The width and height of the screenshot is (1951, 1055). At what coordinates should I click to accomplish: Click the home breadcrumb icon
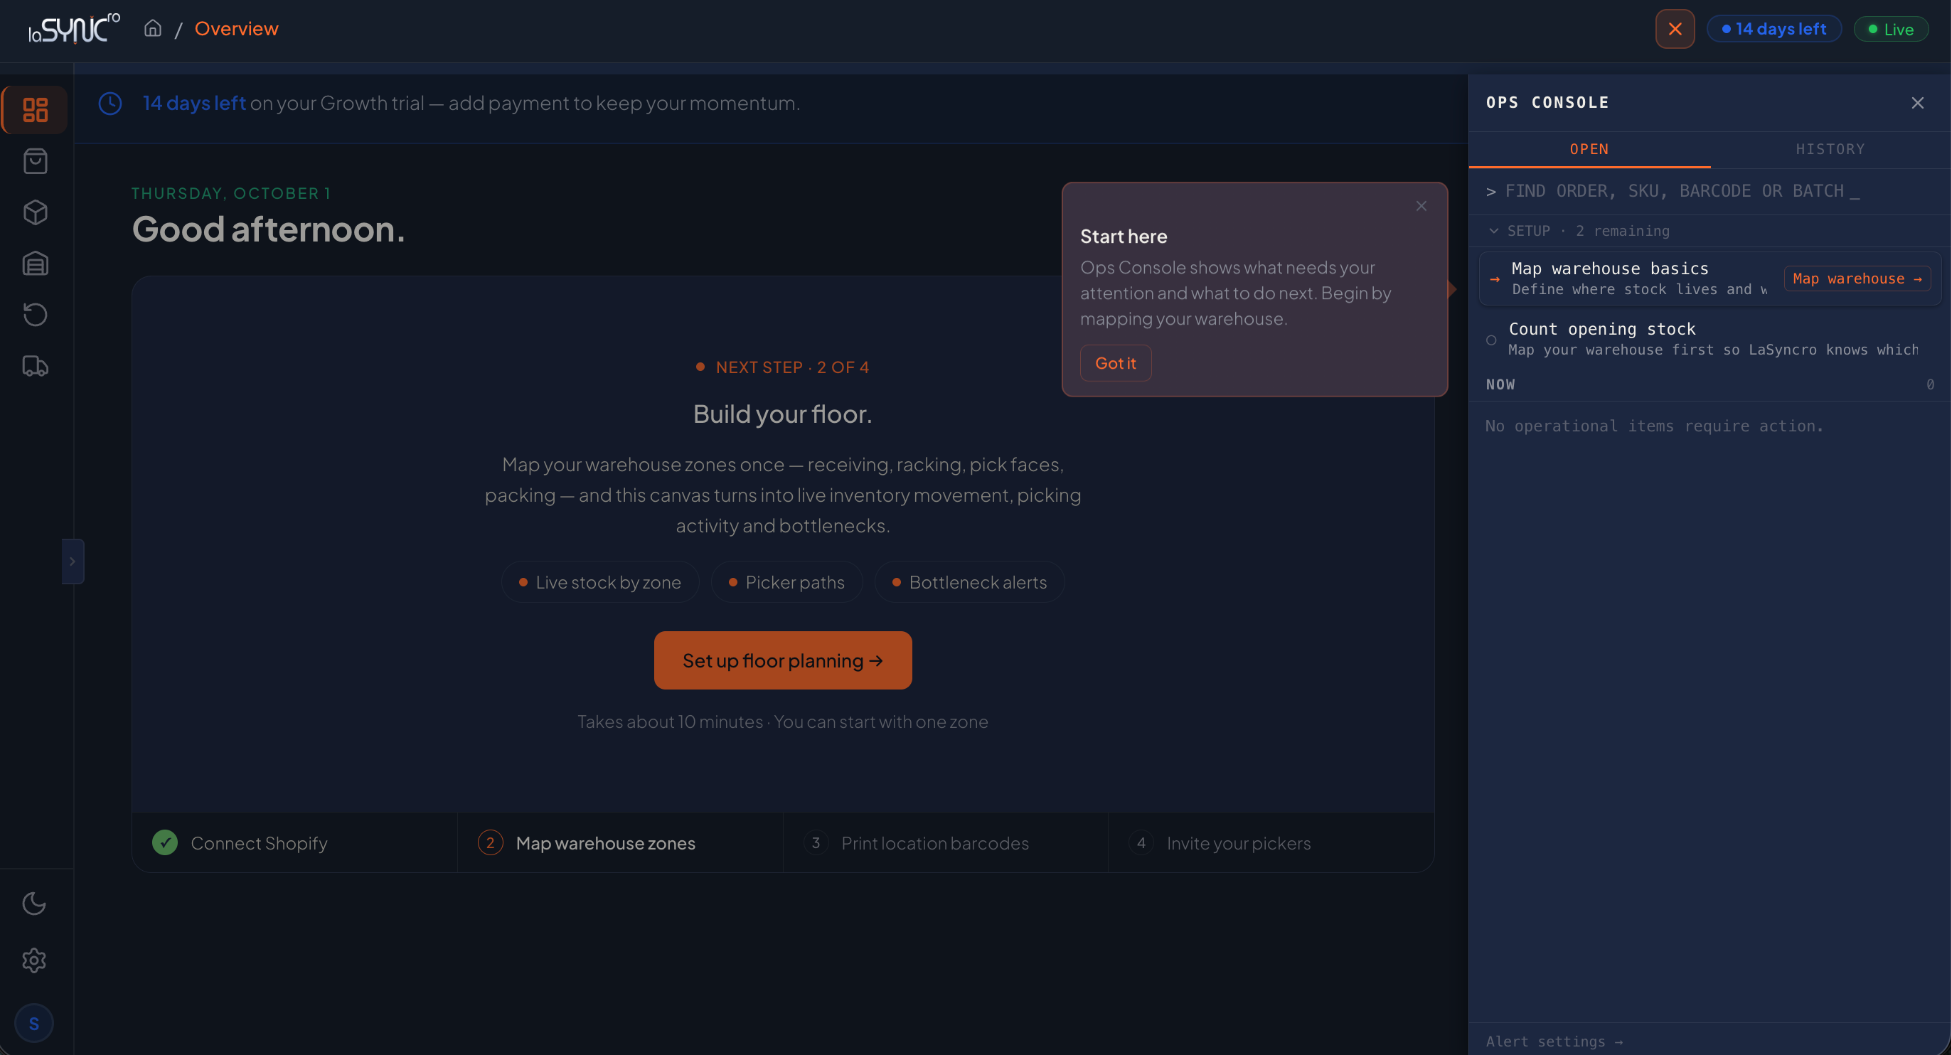[153, 29]
